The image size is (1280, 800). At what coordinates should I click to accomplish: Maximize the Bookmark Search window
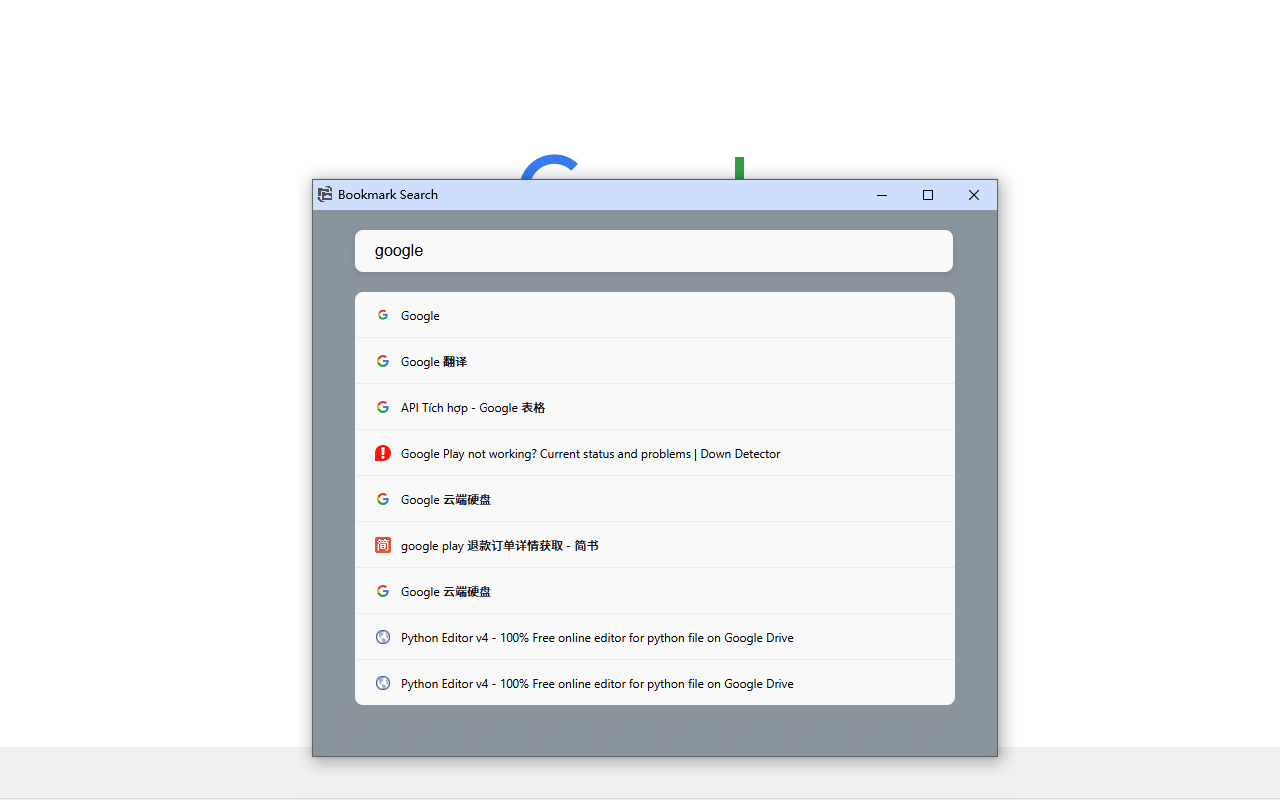[927, 195]
